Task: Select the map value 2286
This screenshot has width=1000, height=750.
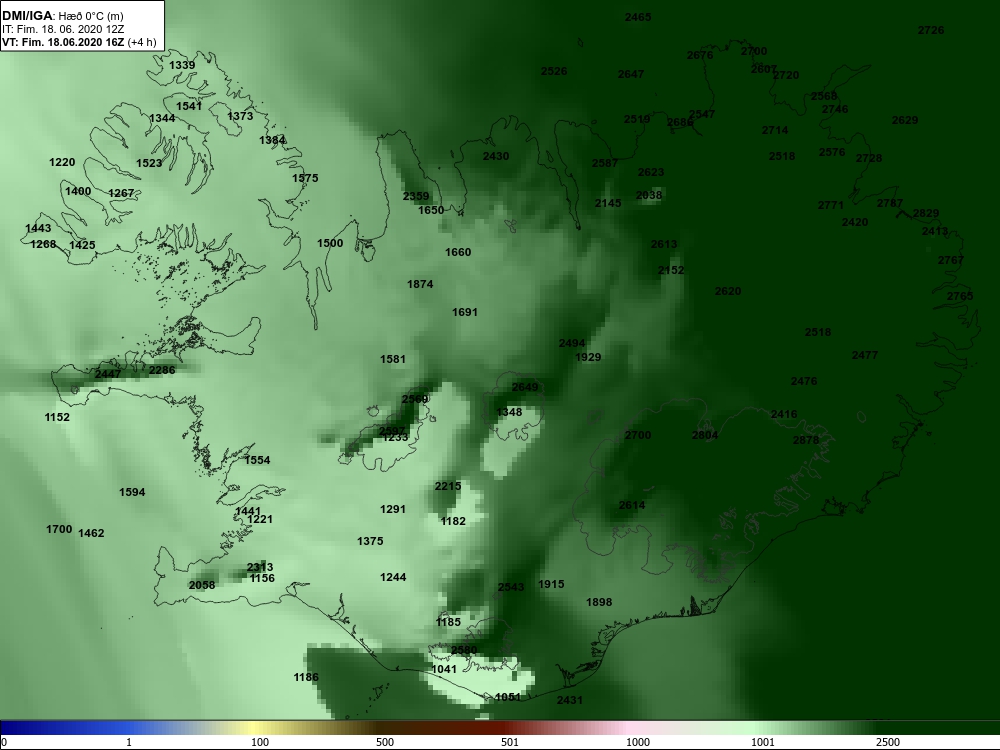Action: point(162,369)
